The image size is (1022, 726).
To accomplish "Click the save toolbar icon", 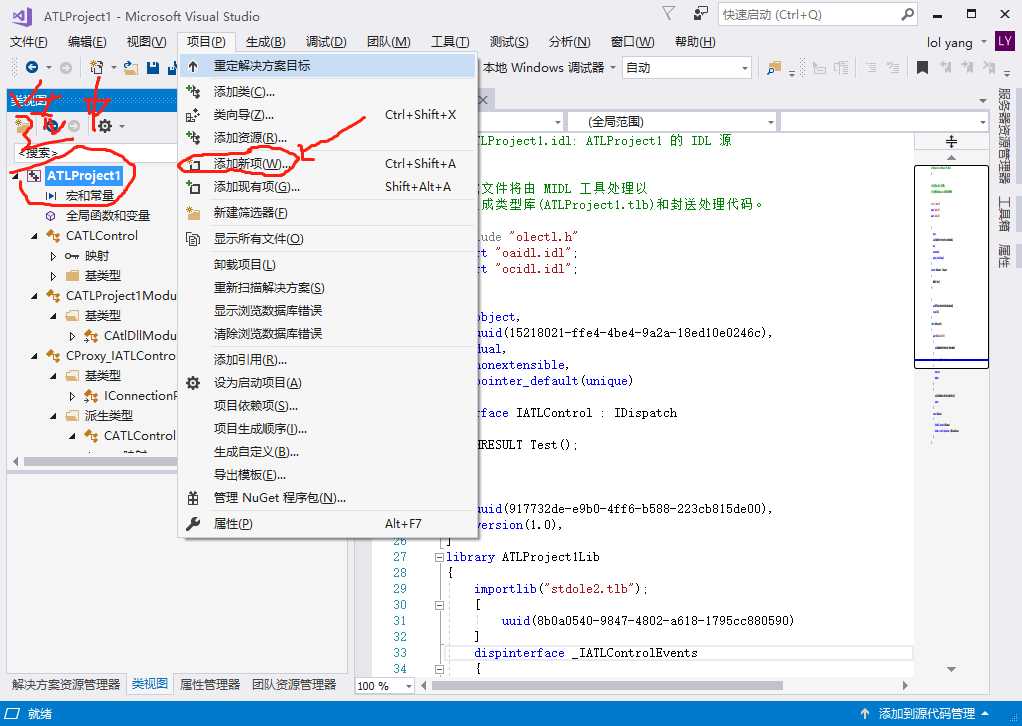I will (x=153, y=67).
